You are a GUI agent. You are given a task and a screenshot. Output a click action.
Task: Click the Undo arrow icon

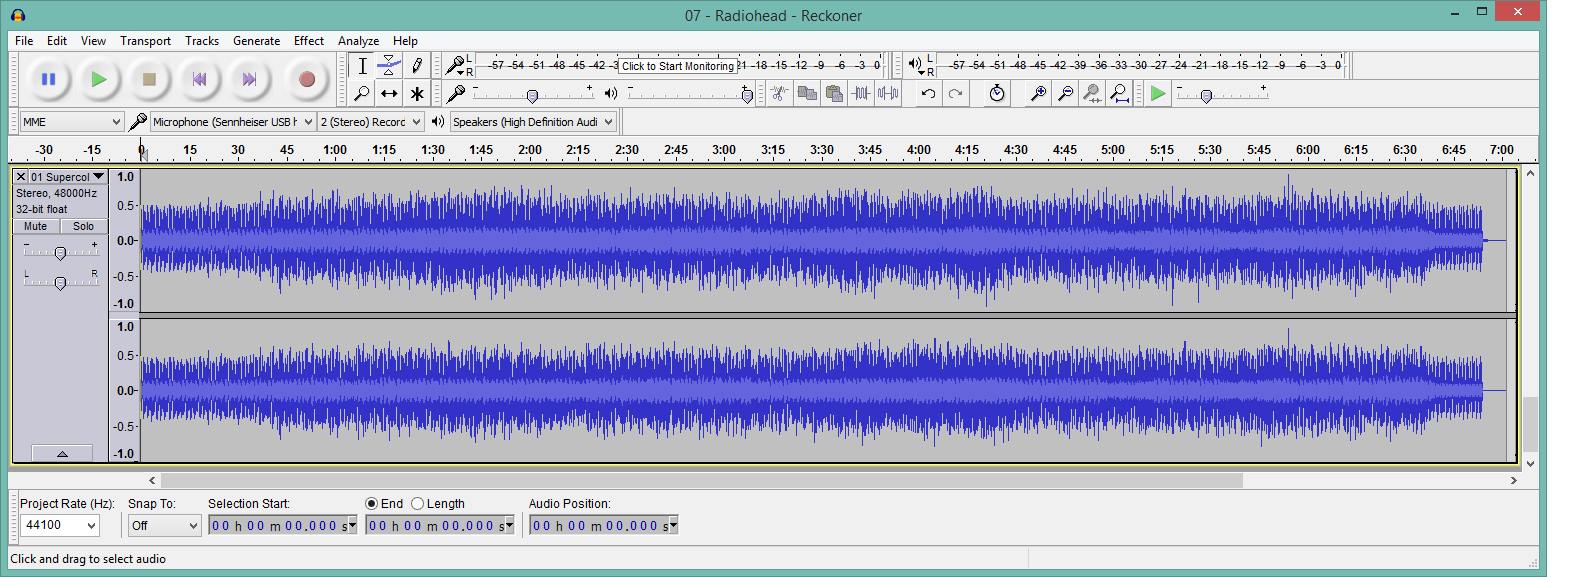point(928,93)
